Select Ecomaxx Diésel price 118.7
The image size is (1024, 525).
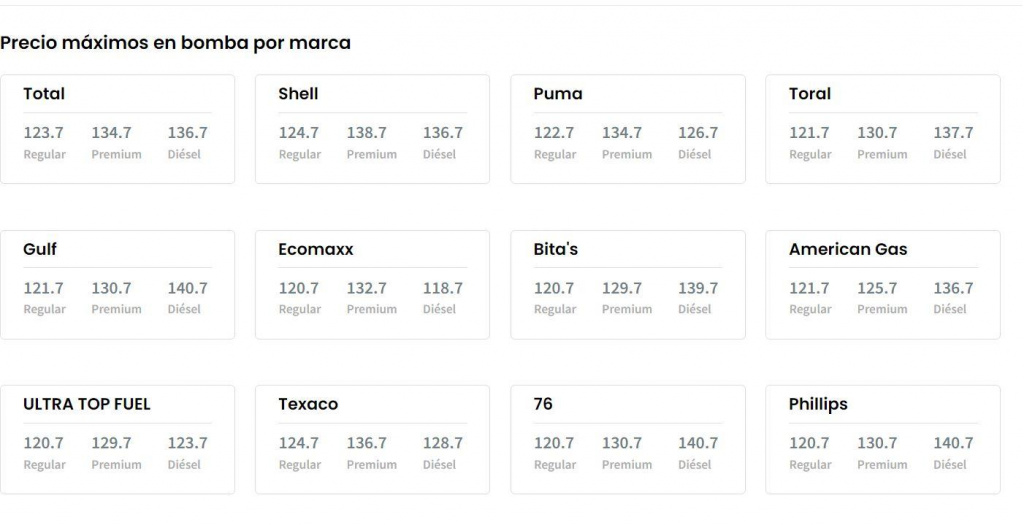[443, 288]
